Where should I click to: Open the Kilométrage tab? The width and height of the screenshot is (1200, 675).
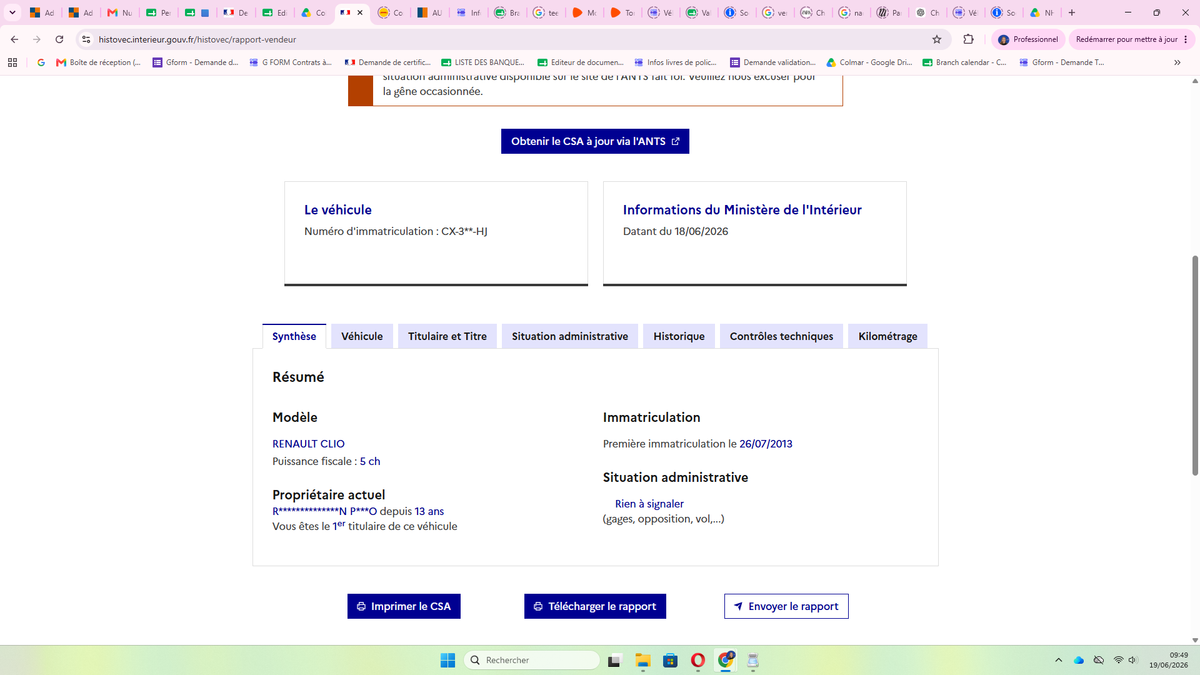(x=888, y=336)
